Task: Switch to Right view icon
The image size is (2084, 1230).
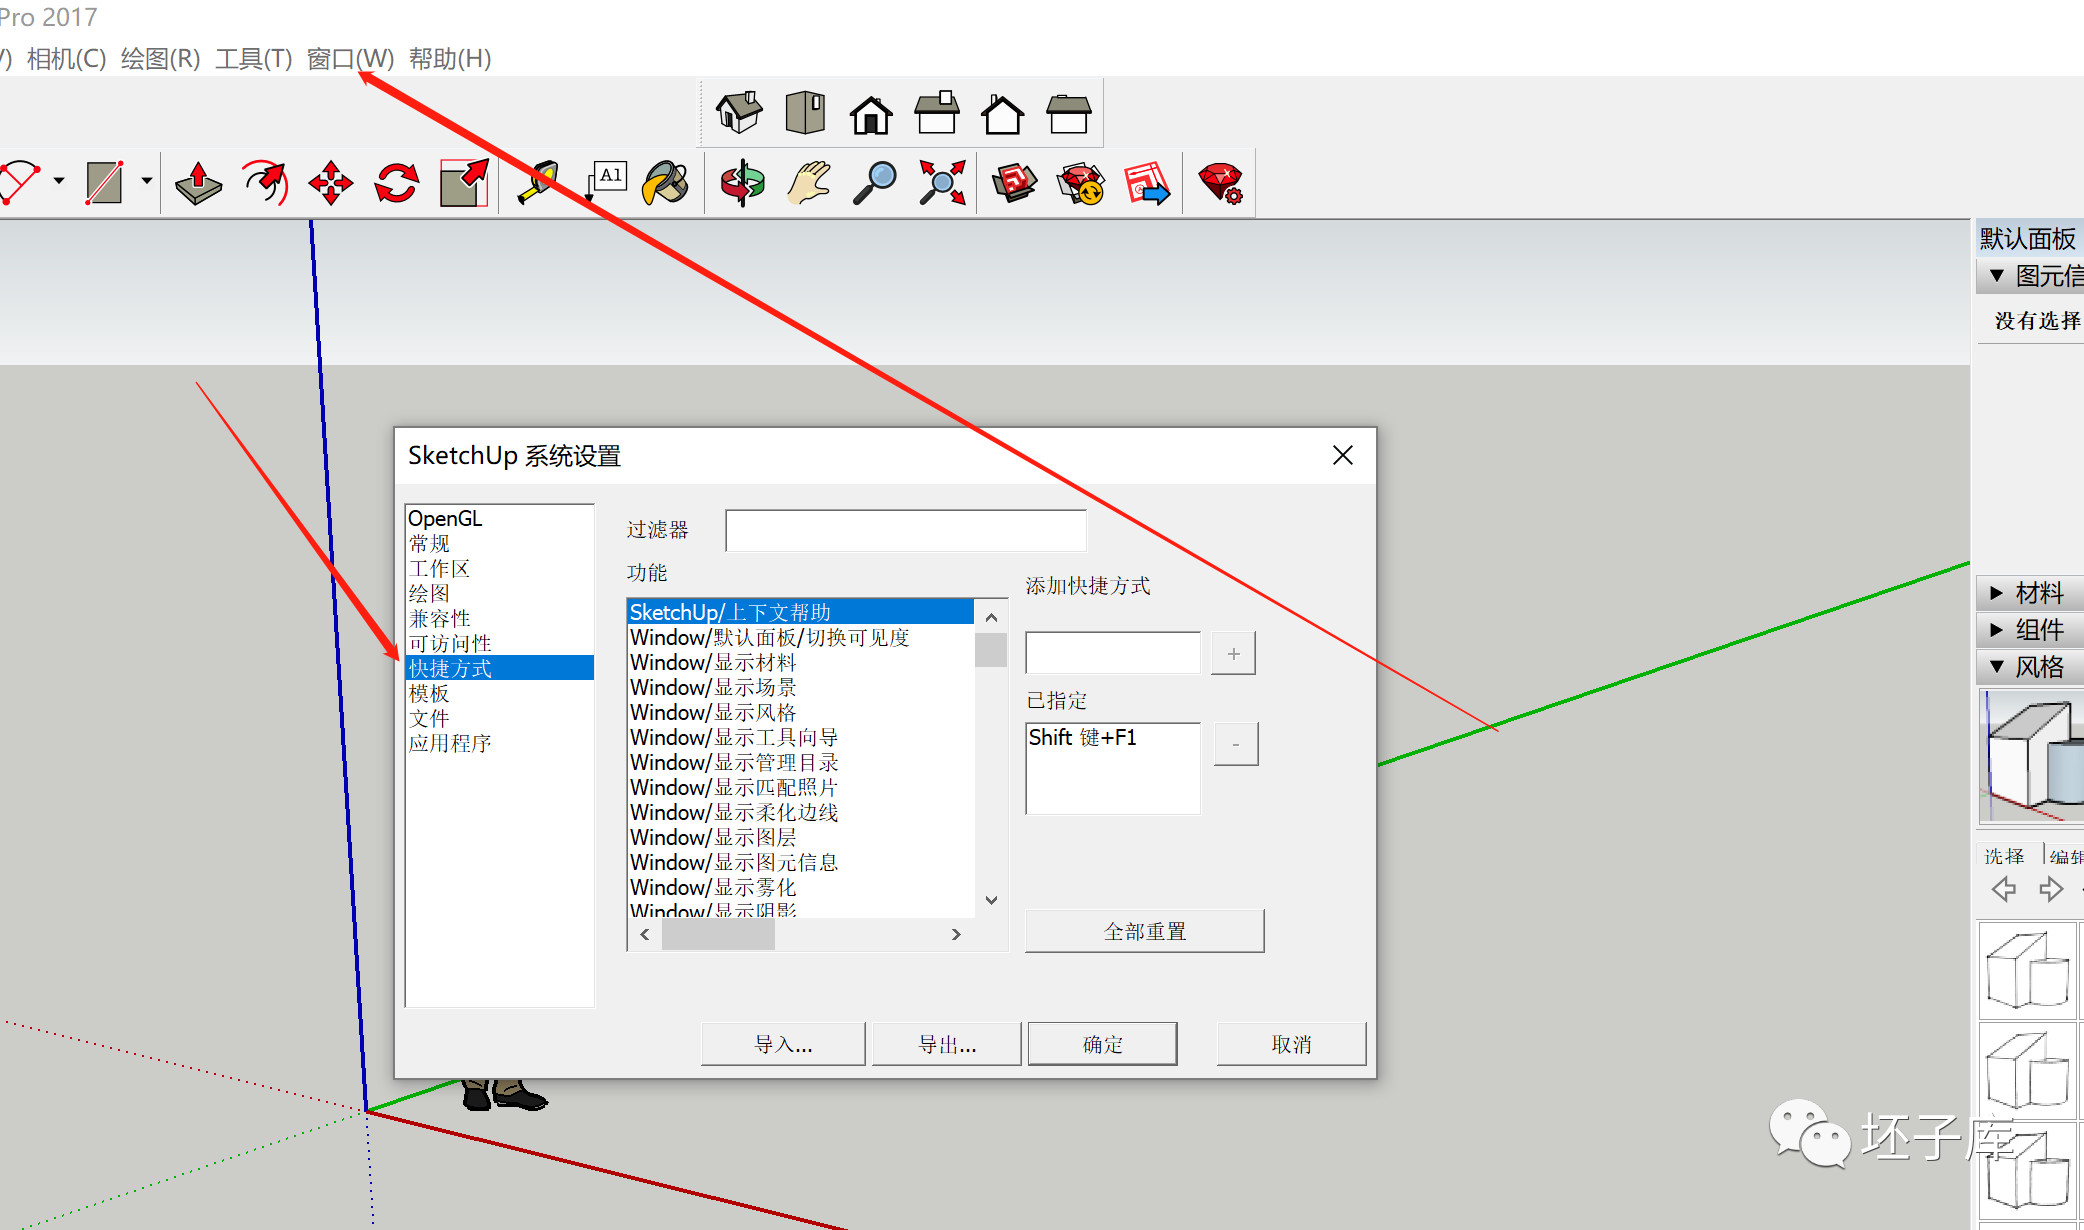Action: [x=937, y=113]
